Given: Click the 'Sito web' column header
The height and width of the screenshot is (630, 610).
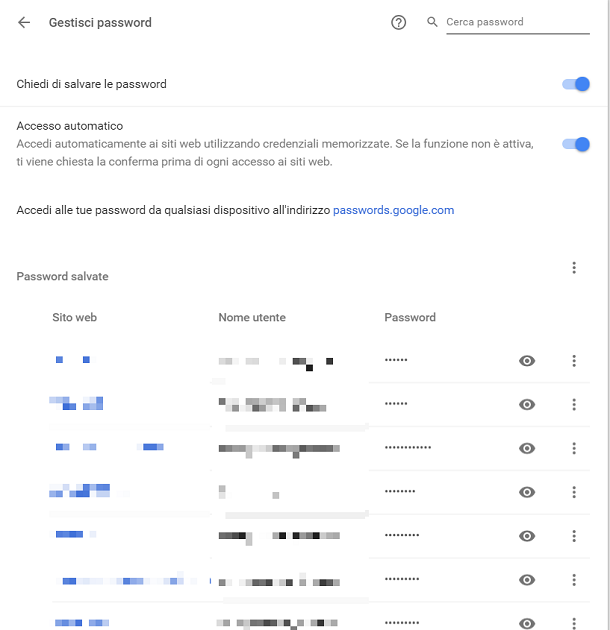Looking at the screenshot, I should click(x=74, y=317).
